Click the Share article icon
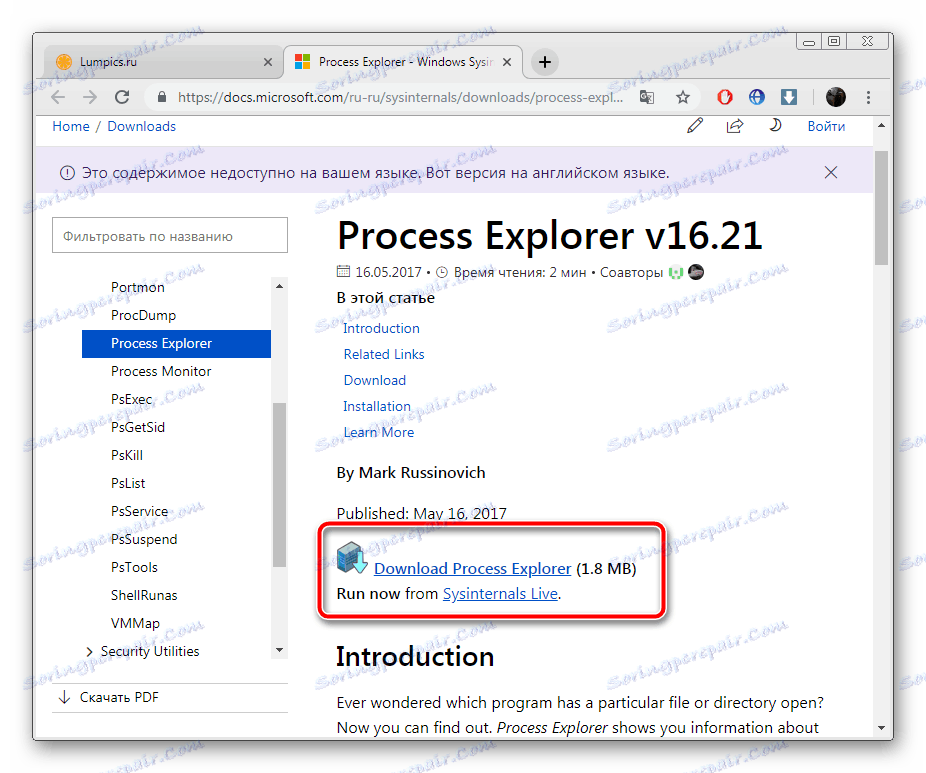This screenshot has height=773, width=926. [x=735, y=125]
